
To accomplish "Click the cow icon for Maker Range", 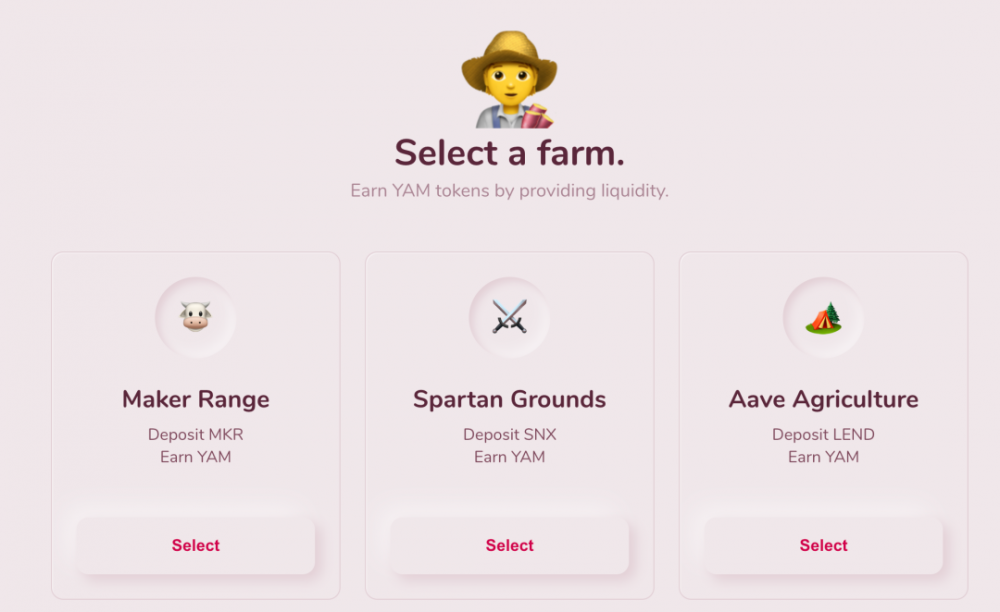I will [x=196, y=318].
